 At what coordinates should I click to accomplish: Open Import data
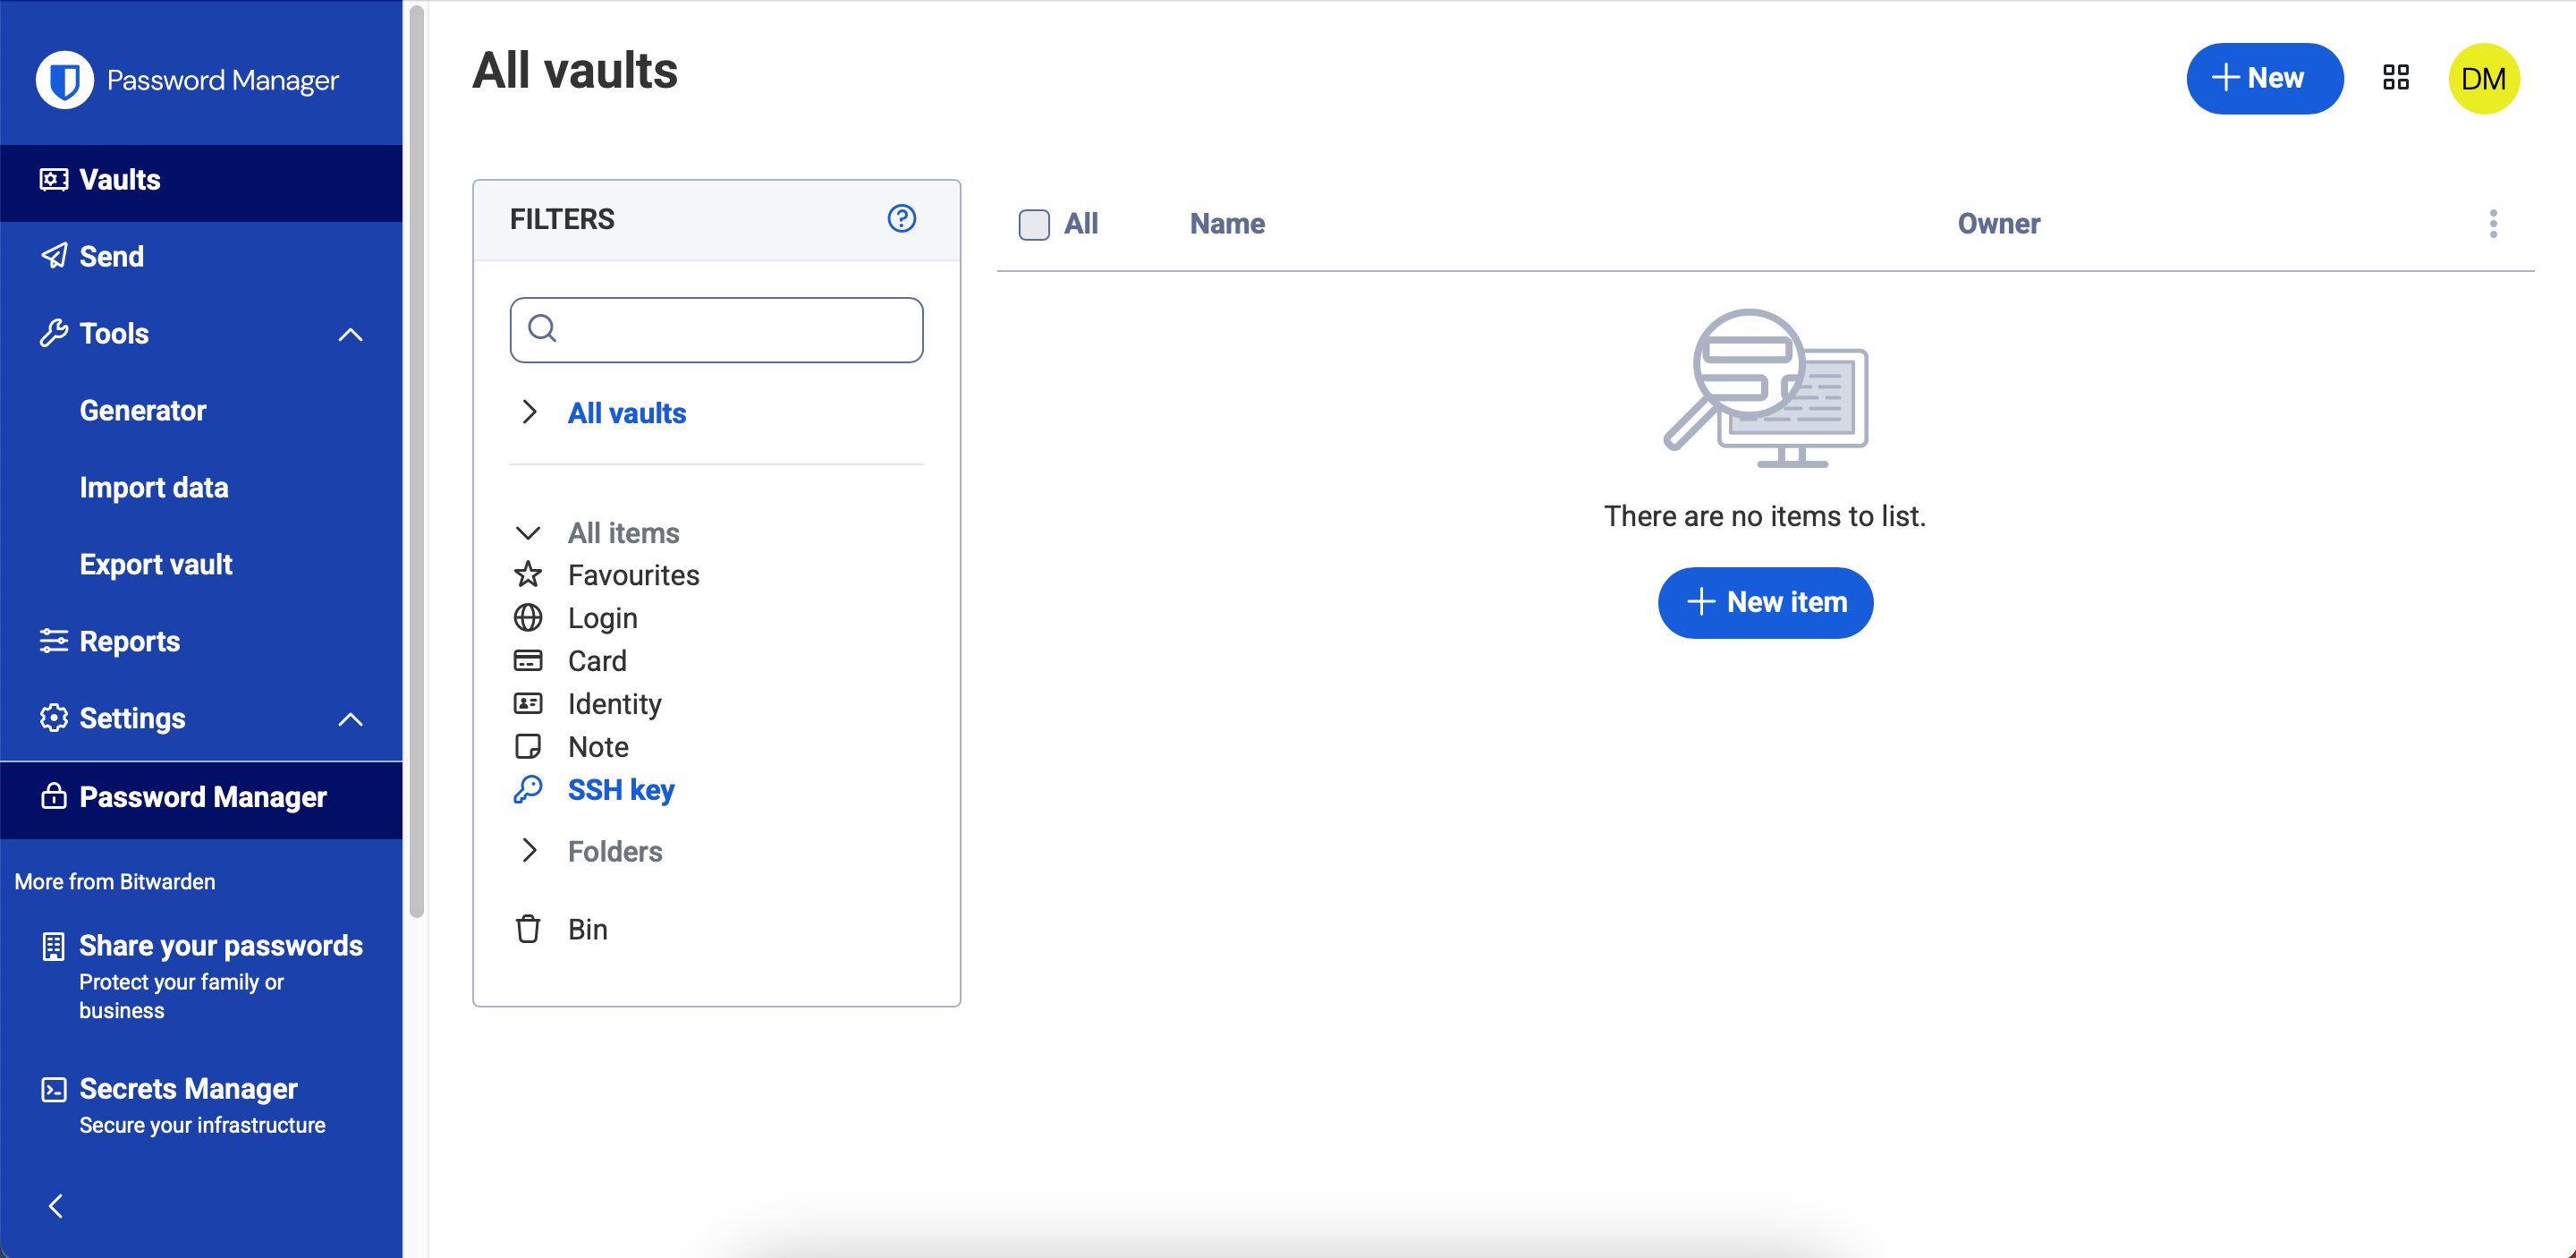click(154, 487)
